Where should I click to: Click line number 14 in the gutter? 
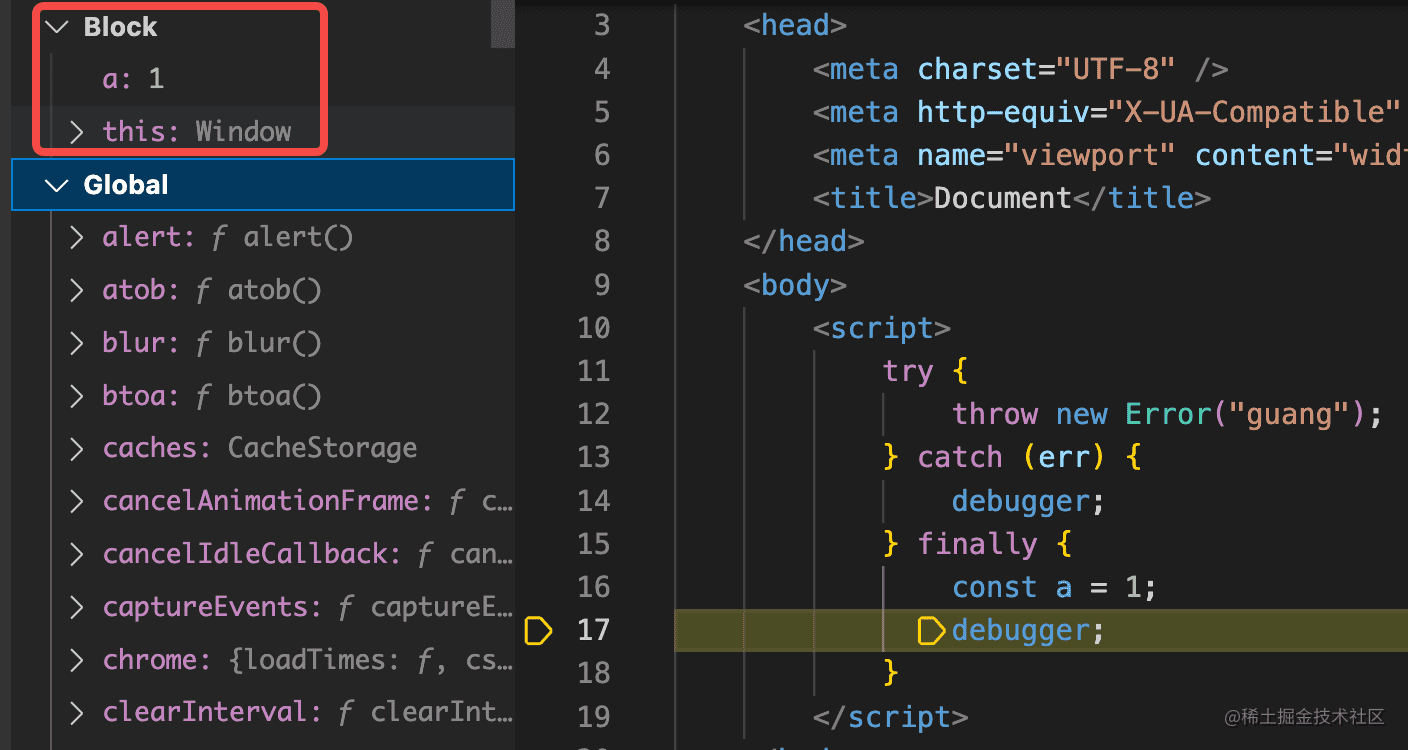pyautogui.click(x=594, y=500)
